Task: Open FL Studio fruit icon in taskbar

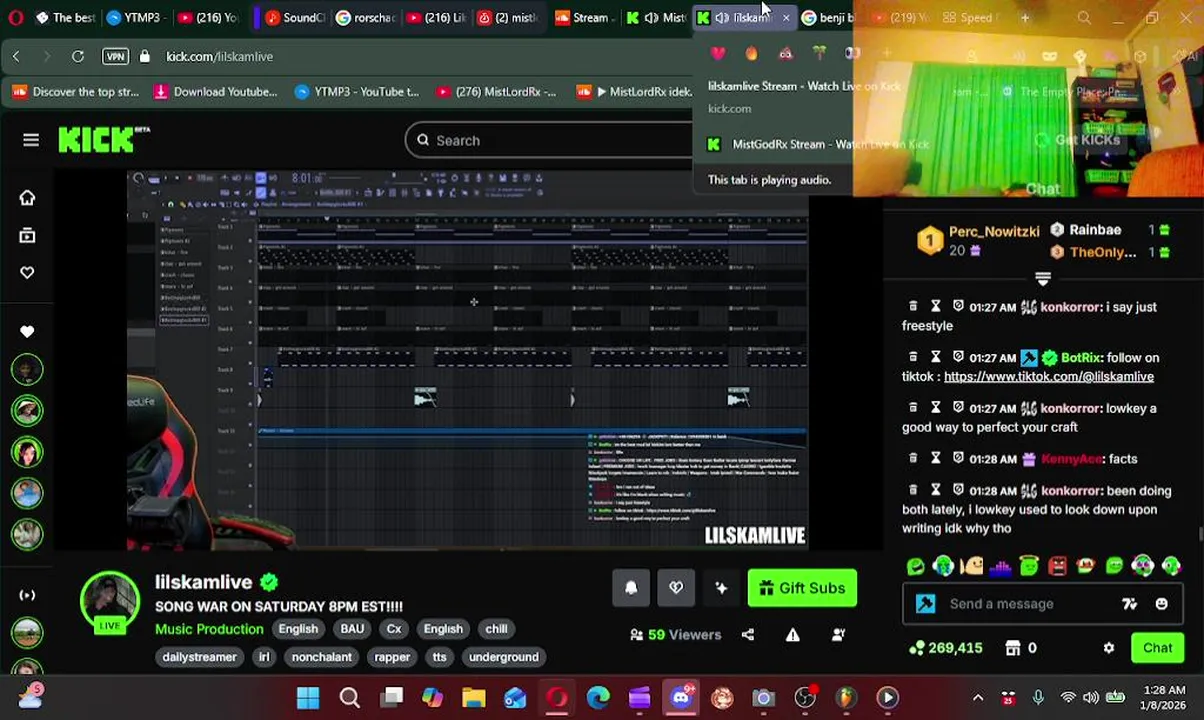Action: (x=846, y=698)
